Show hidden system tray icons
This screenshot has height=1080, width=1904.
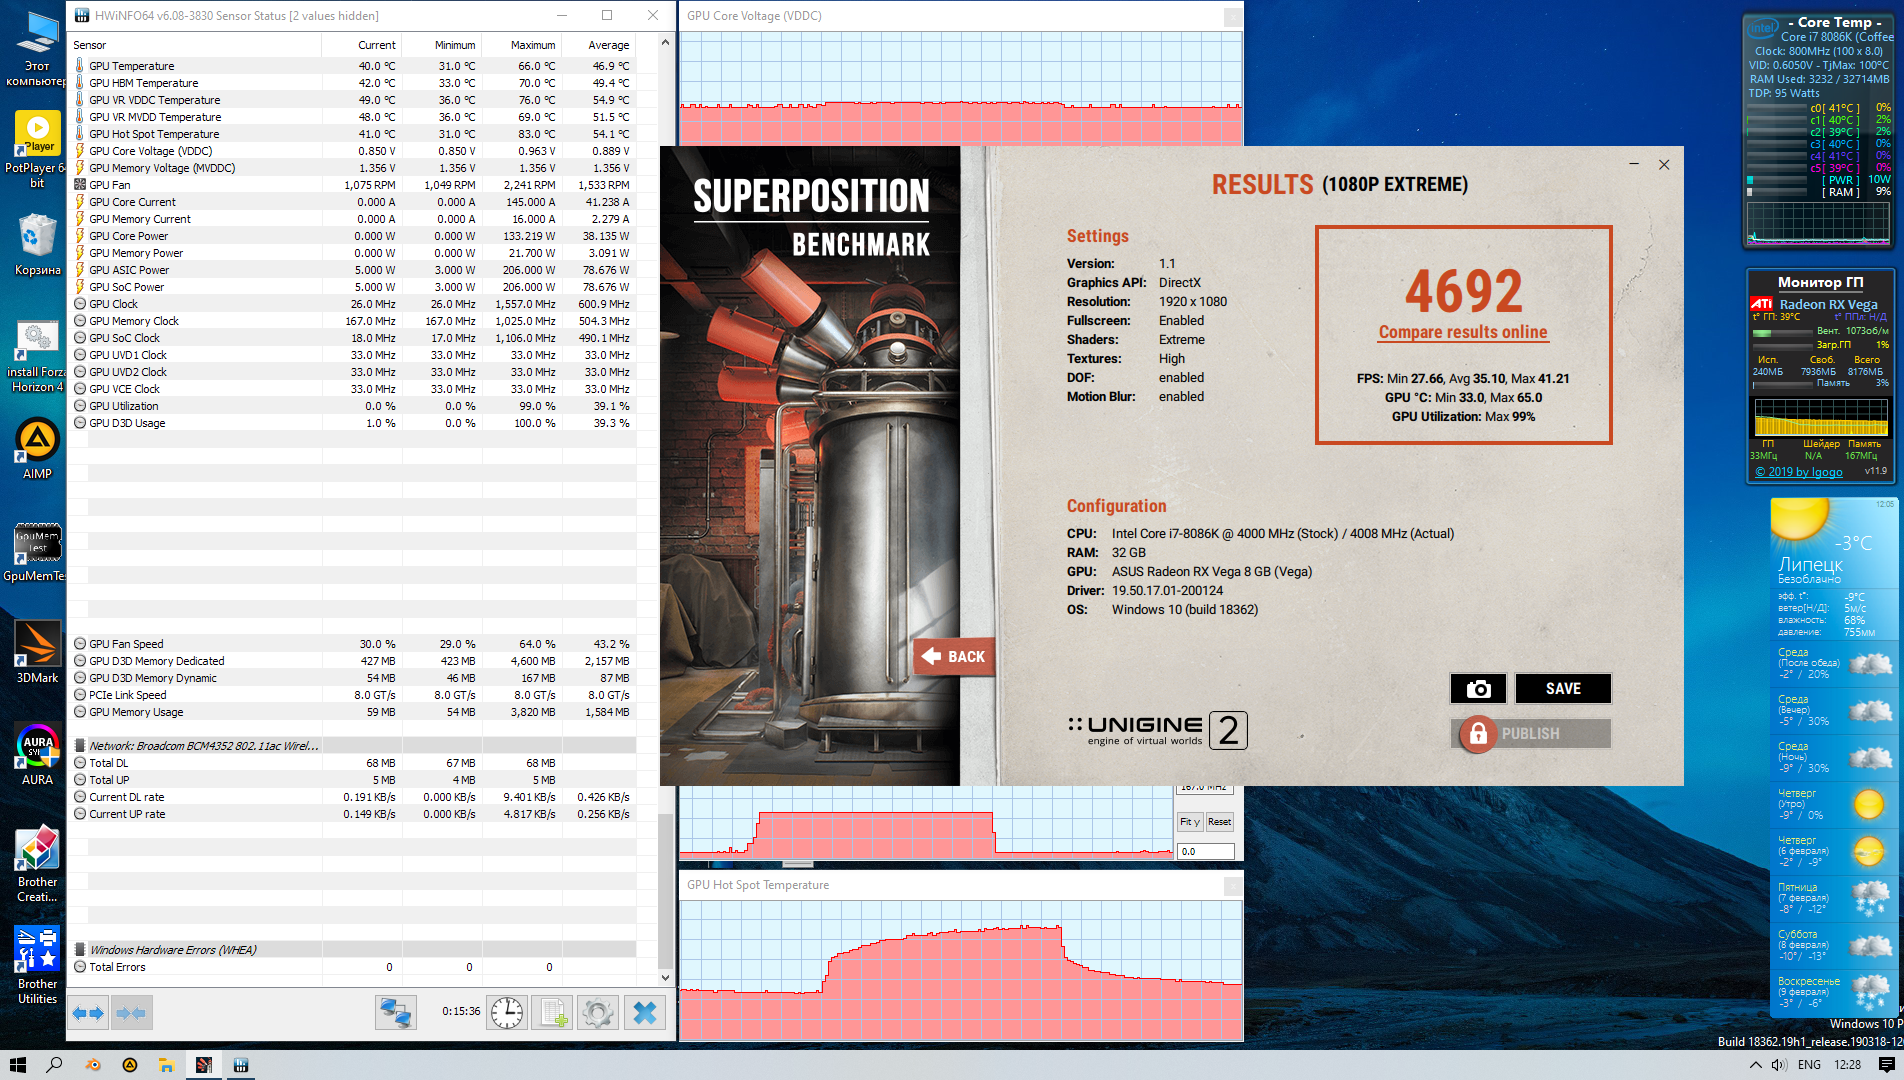[x=1755, y=1065]
